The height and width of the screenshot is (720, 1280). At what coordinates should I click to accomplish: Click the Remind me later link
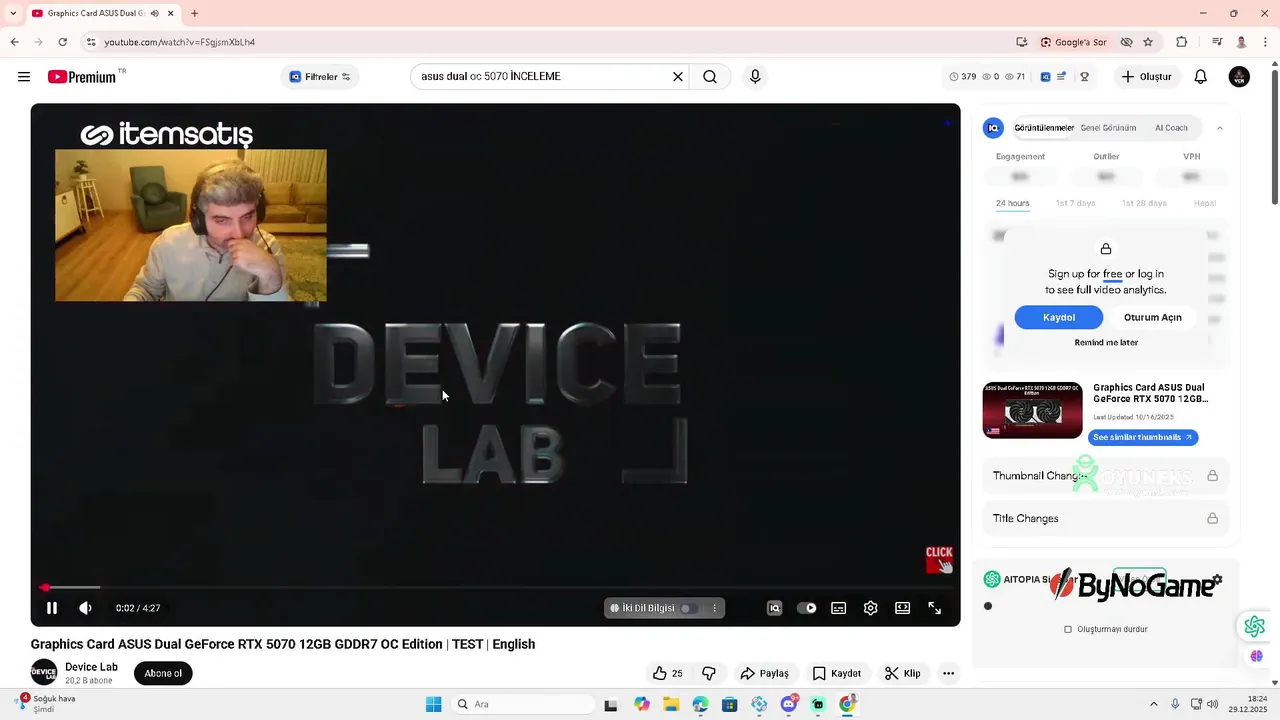click(x=1106, y=342)
